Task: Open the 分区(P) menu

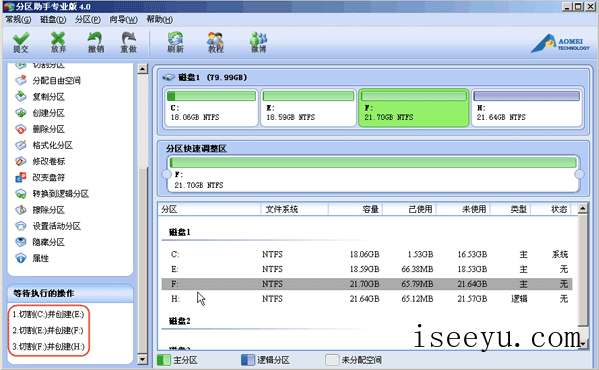Action: [87, 19]
